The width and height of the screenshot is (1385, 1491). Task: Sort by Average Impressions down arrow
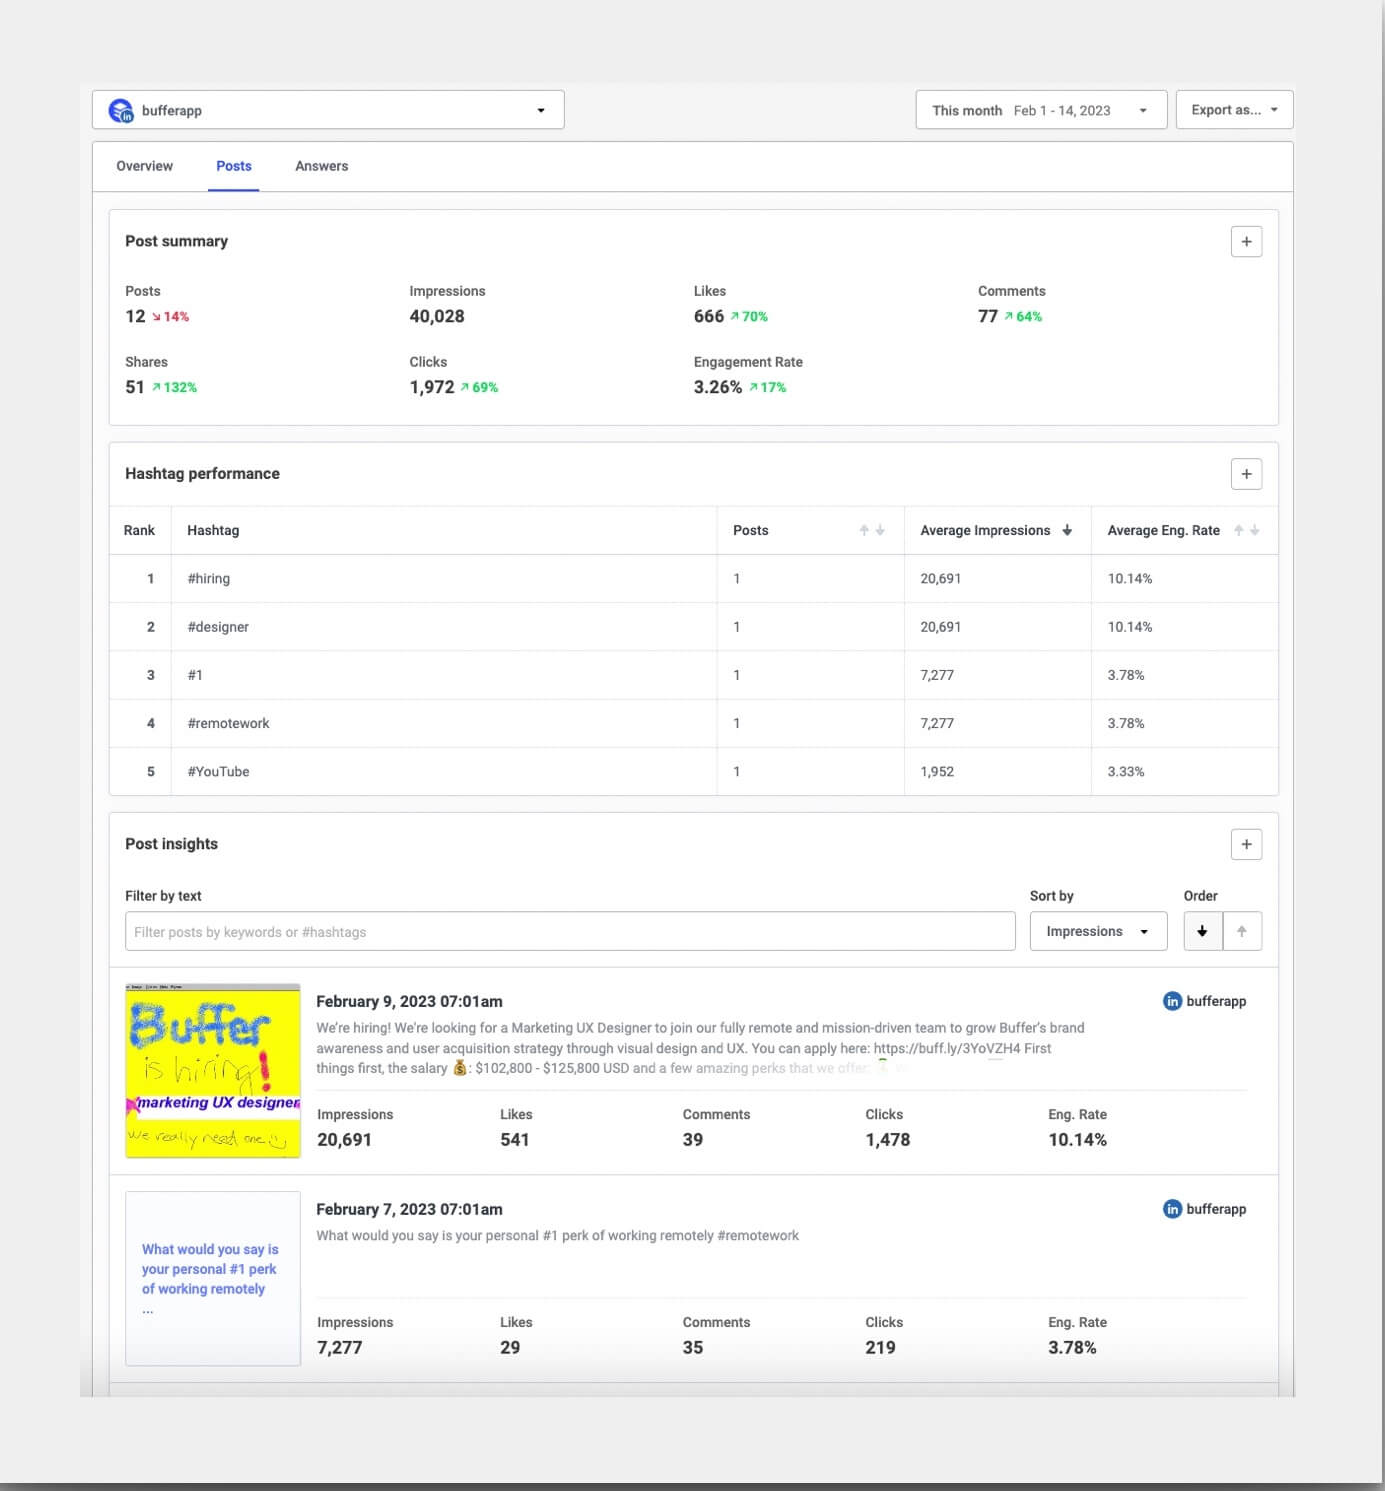[1067, 530]
